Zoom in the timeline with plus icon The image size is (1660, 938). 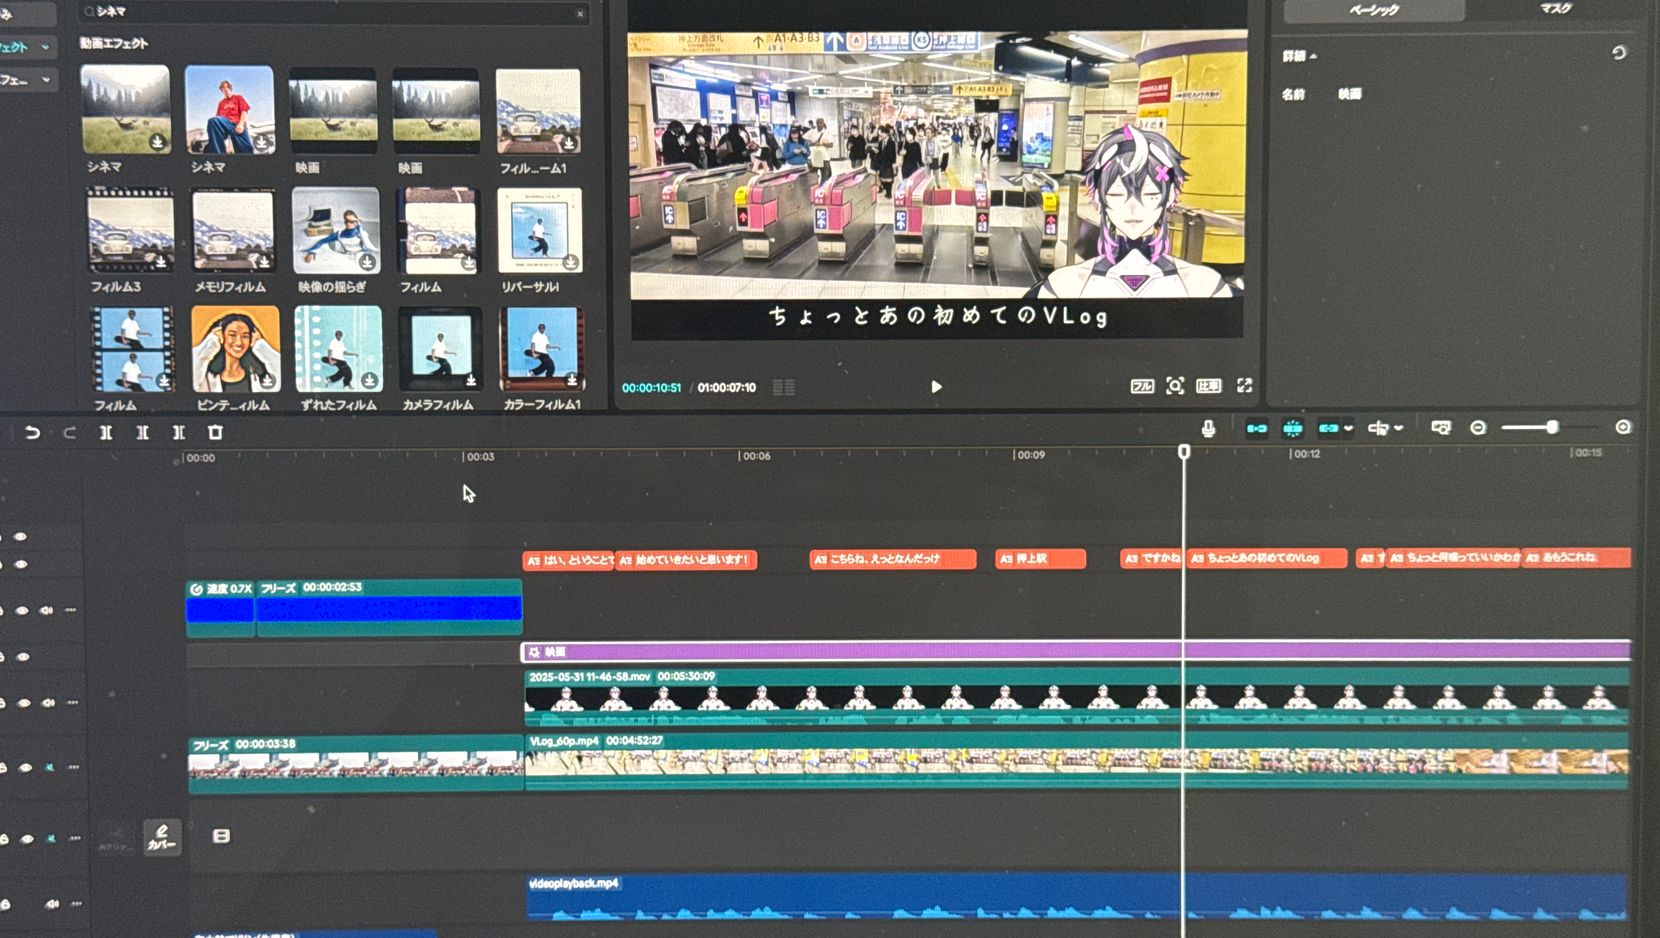[1623, 427]
